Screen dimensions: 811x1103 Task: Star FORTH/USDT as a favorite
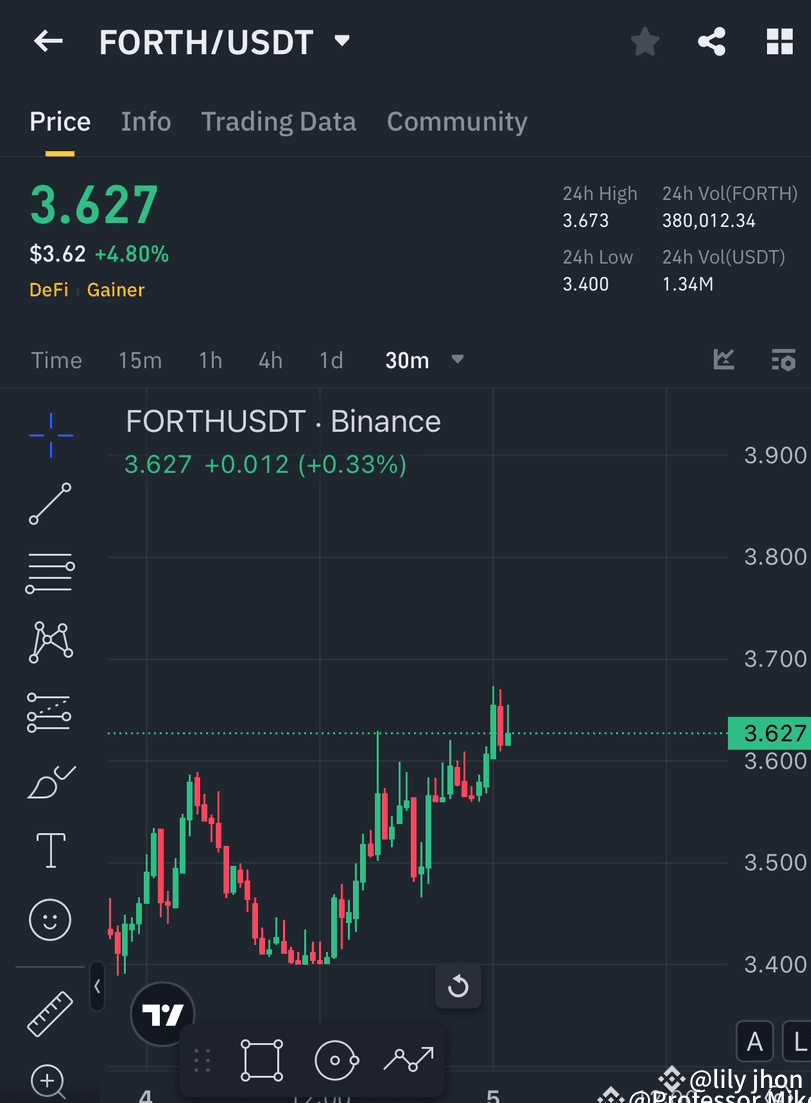tap(644, 41)
